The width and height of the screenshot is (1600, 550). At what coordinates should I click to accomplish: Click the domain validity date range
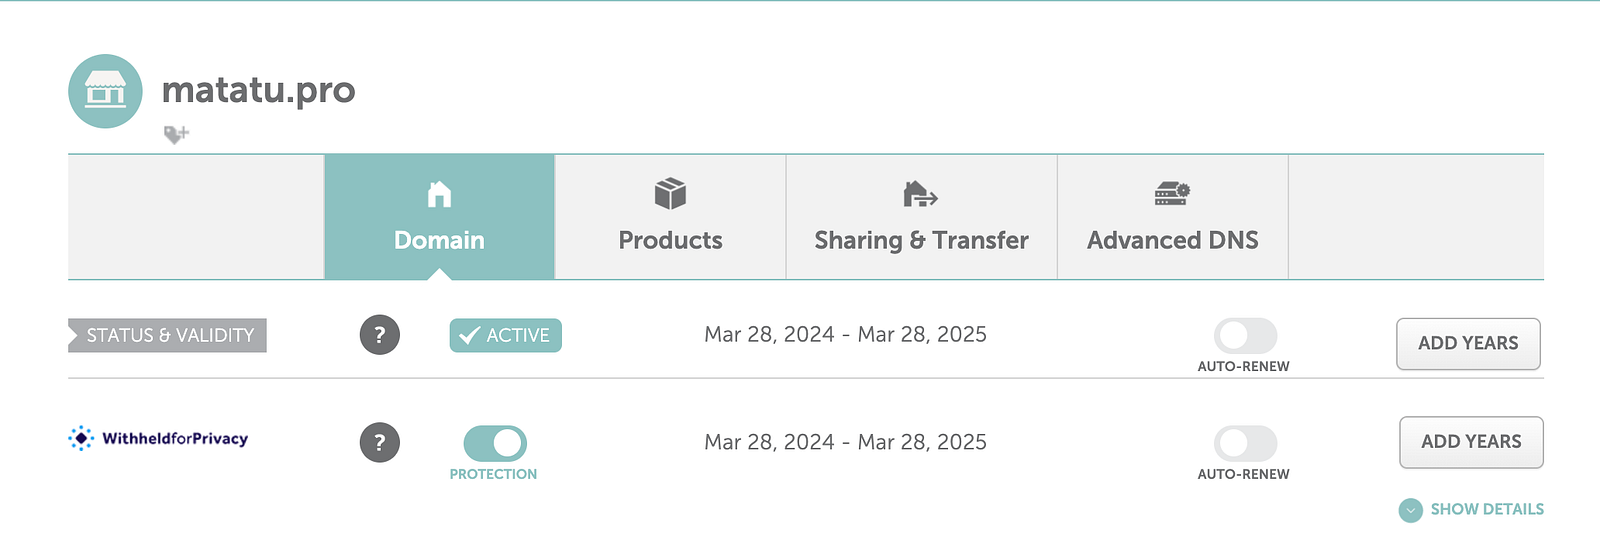point(845,335)
